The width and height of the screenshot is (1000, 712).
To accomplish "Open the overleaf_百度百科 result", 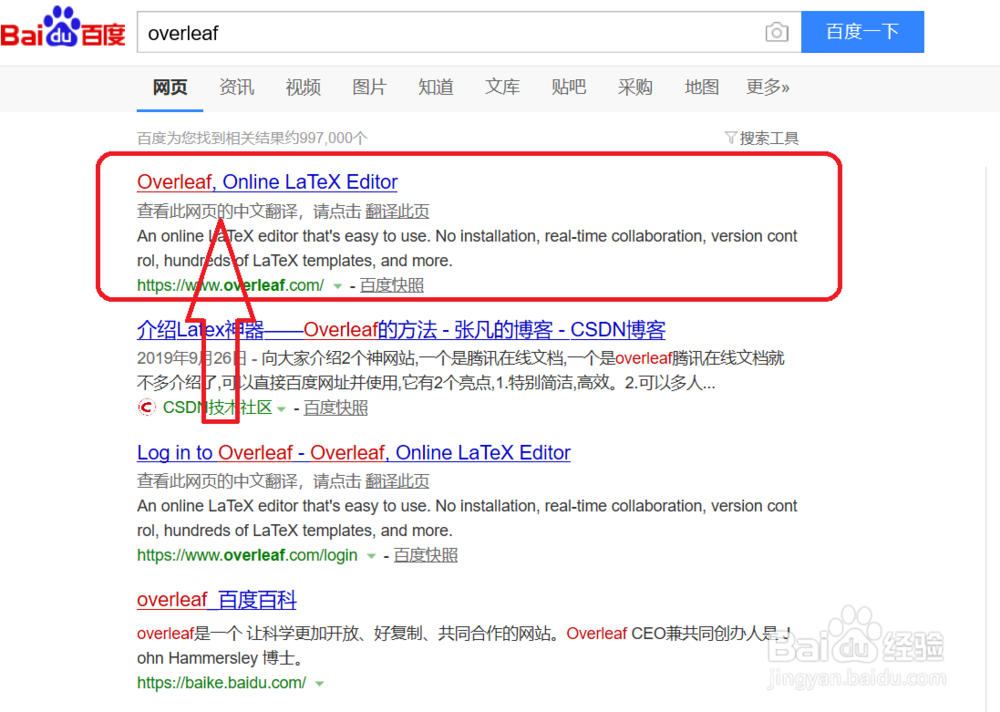I will (x=217, y=600).
